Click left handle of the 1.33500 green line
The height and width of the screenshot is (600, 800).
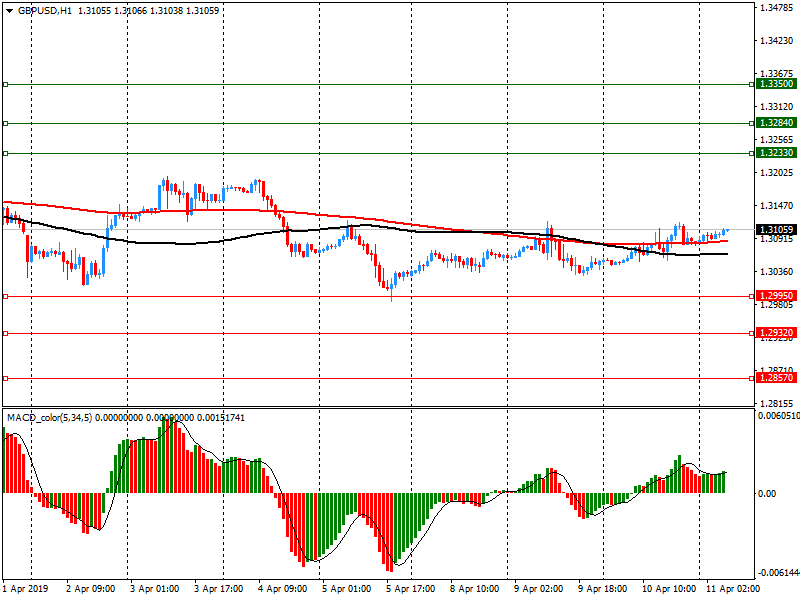6,85
